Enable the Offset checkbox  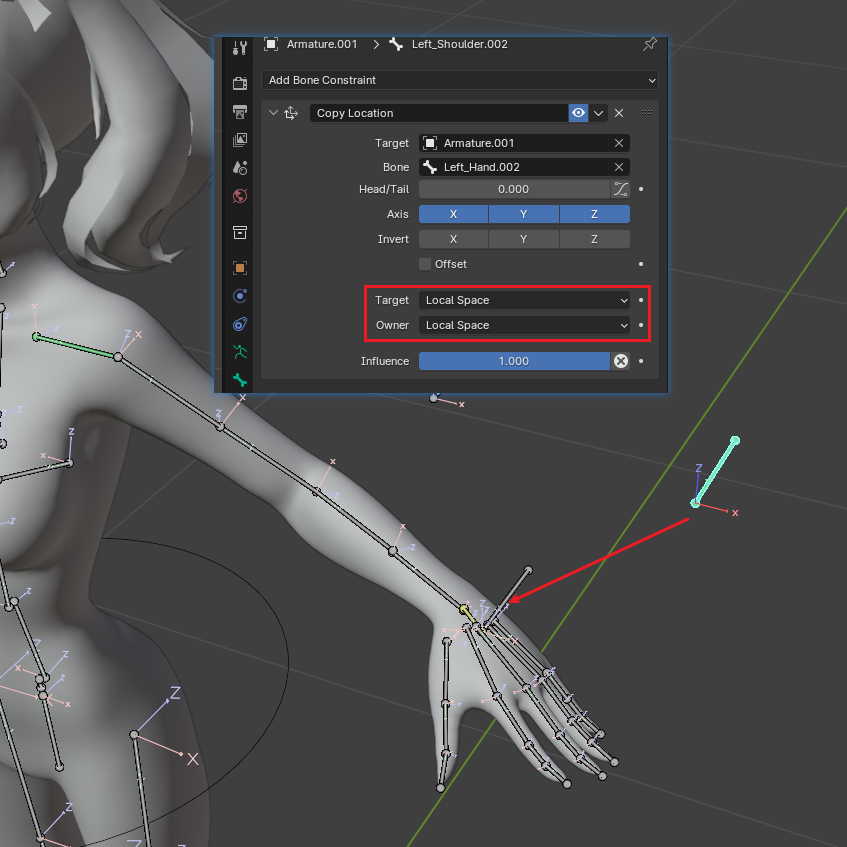(x=425, y=264)
